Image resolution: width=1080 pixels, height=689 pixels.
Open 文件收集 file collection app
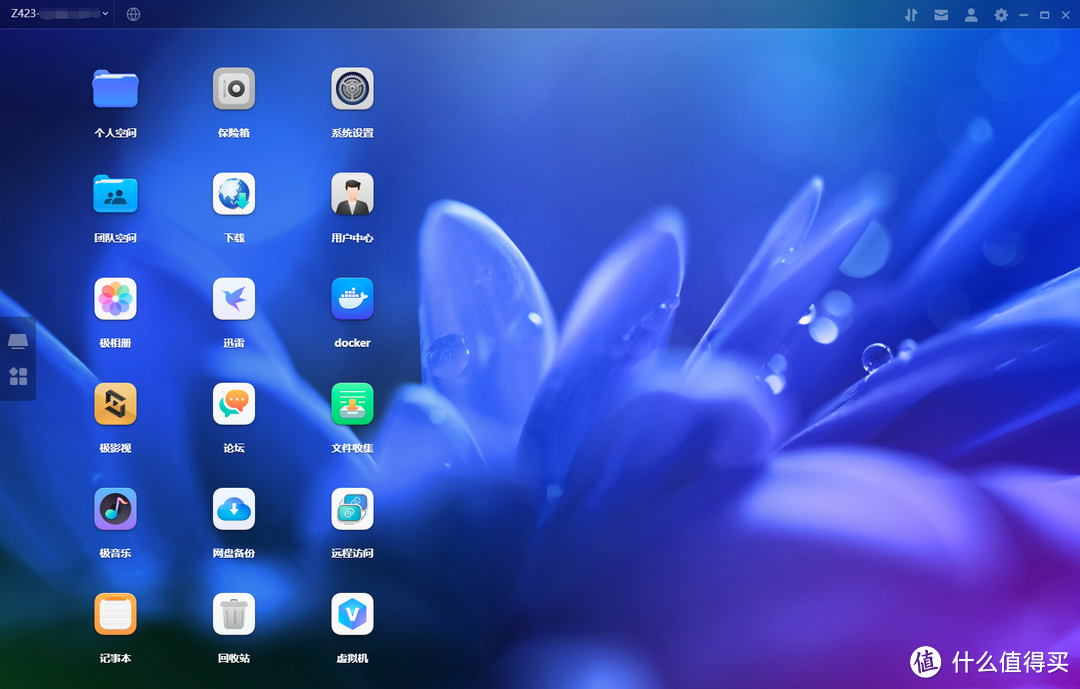click(352, 404)
